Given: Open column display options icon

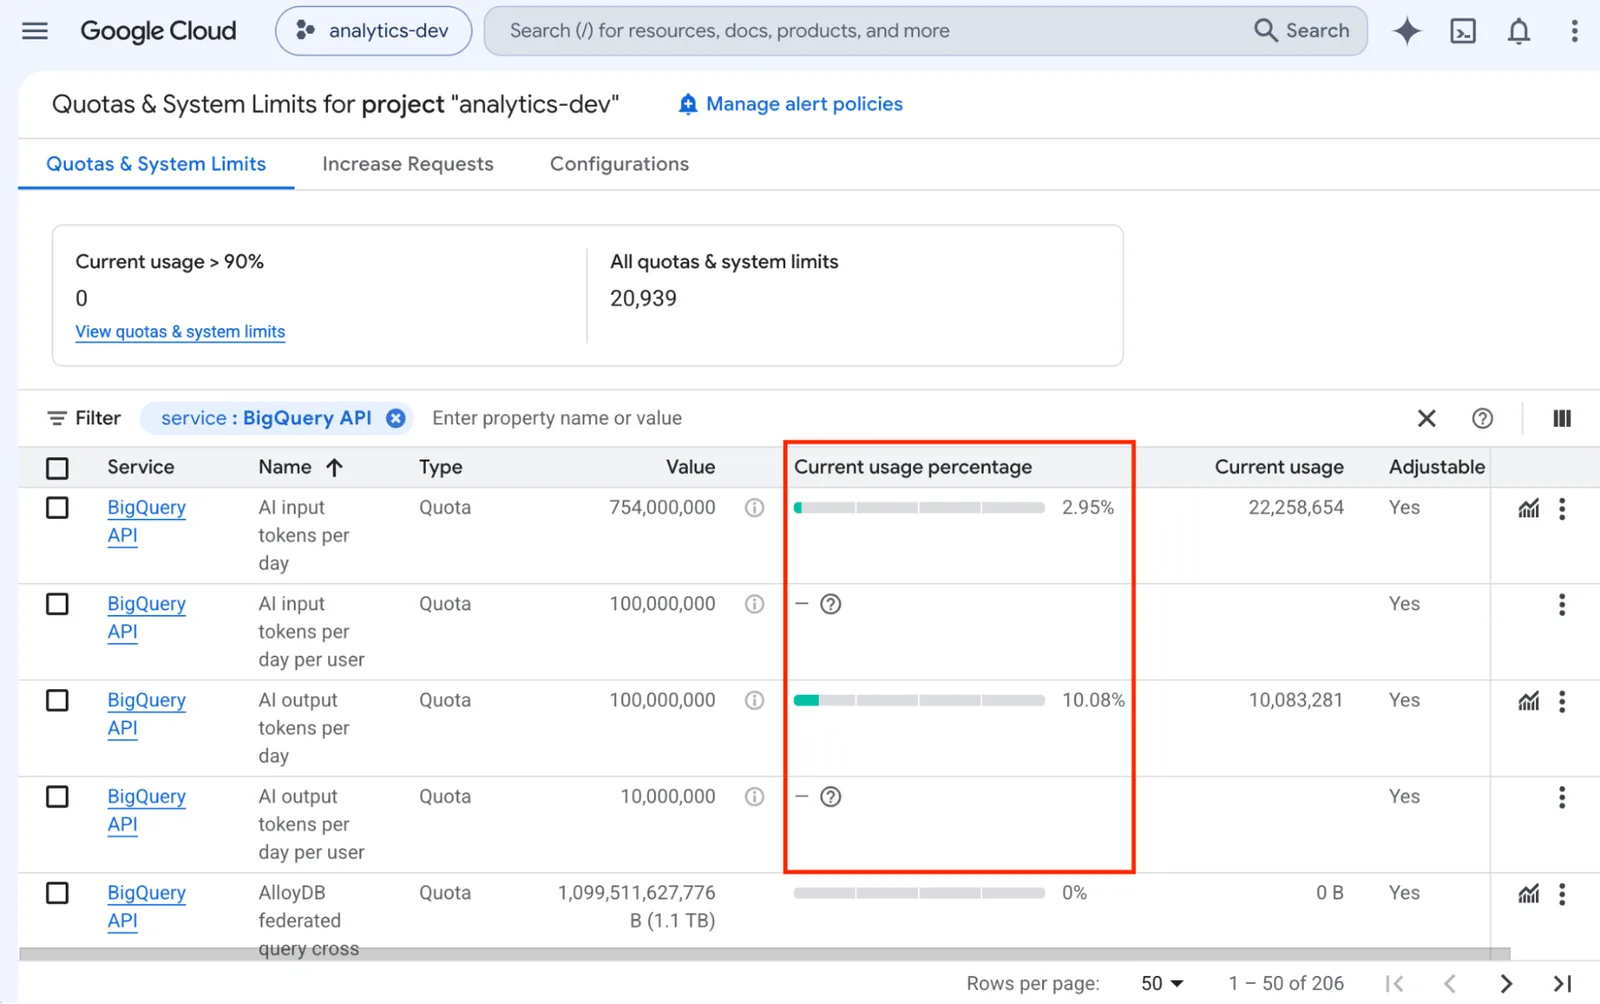Looking at the screenshot, I should [x=1562, y=418].
